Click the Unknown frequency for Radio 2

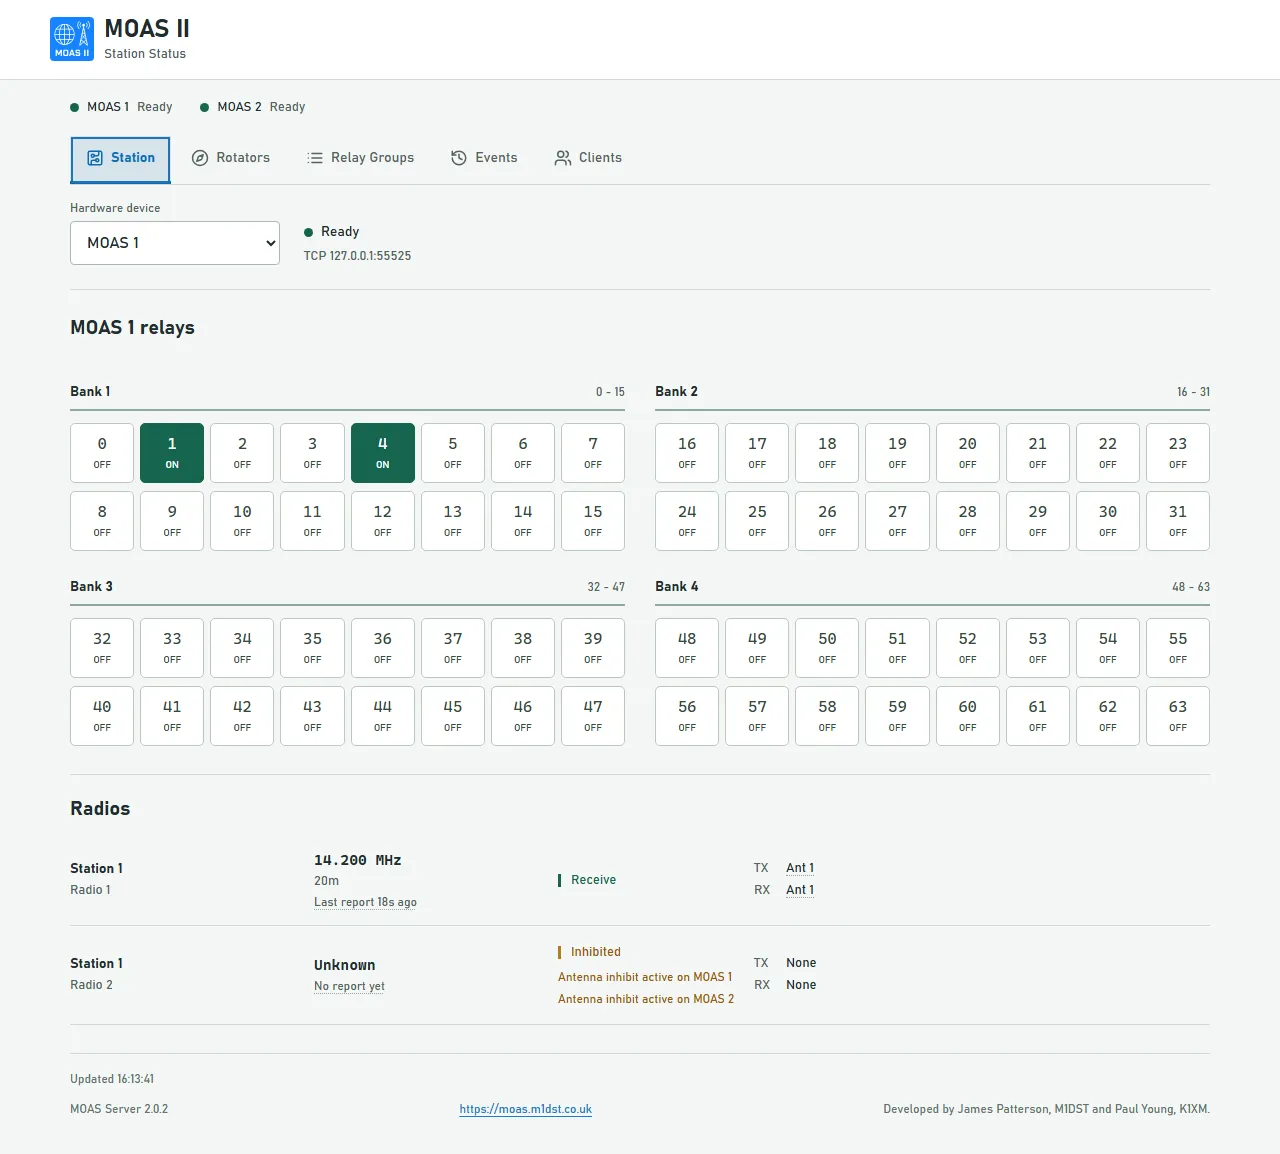click(x=345, y=965)
